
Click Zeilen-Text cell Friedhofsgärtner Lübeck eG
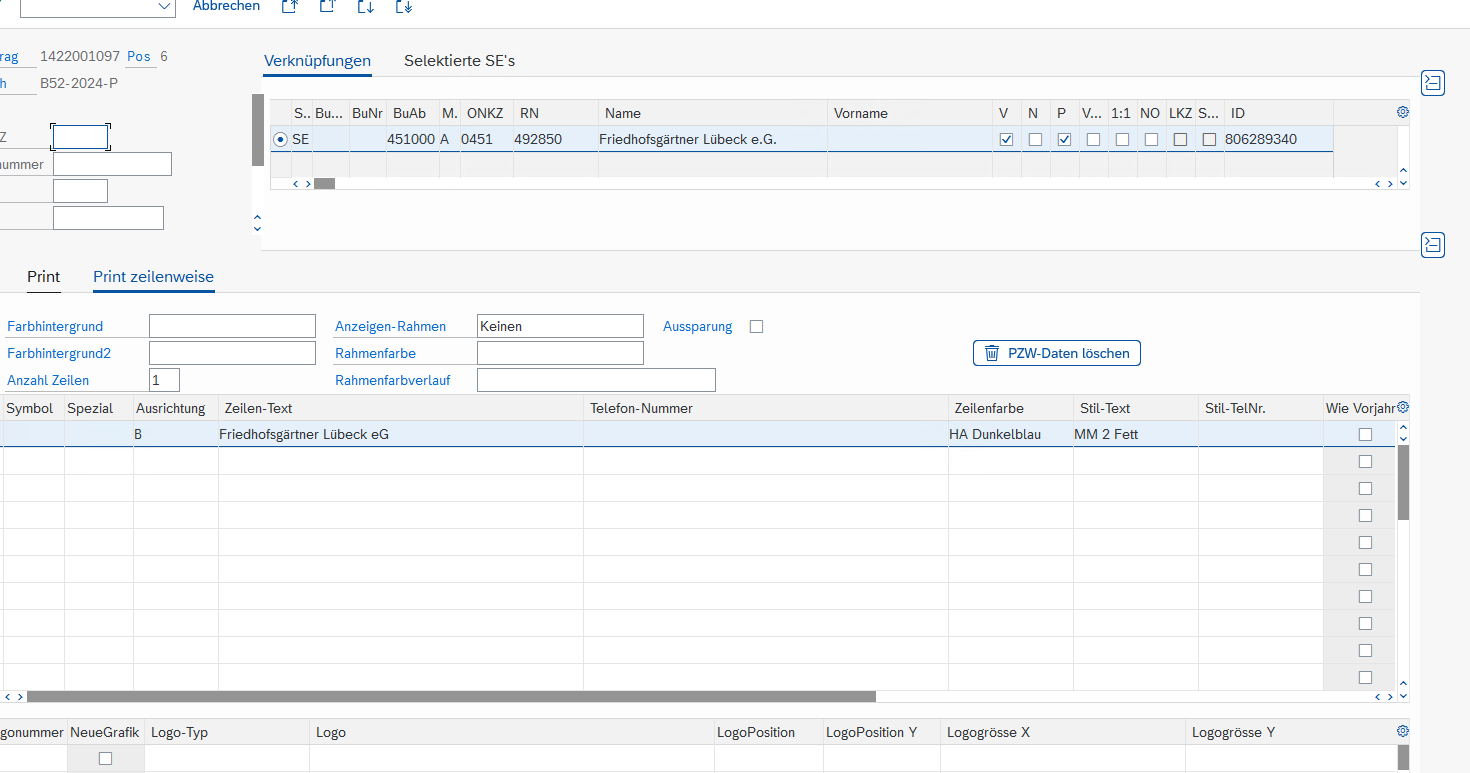coord(401,434)
